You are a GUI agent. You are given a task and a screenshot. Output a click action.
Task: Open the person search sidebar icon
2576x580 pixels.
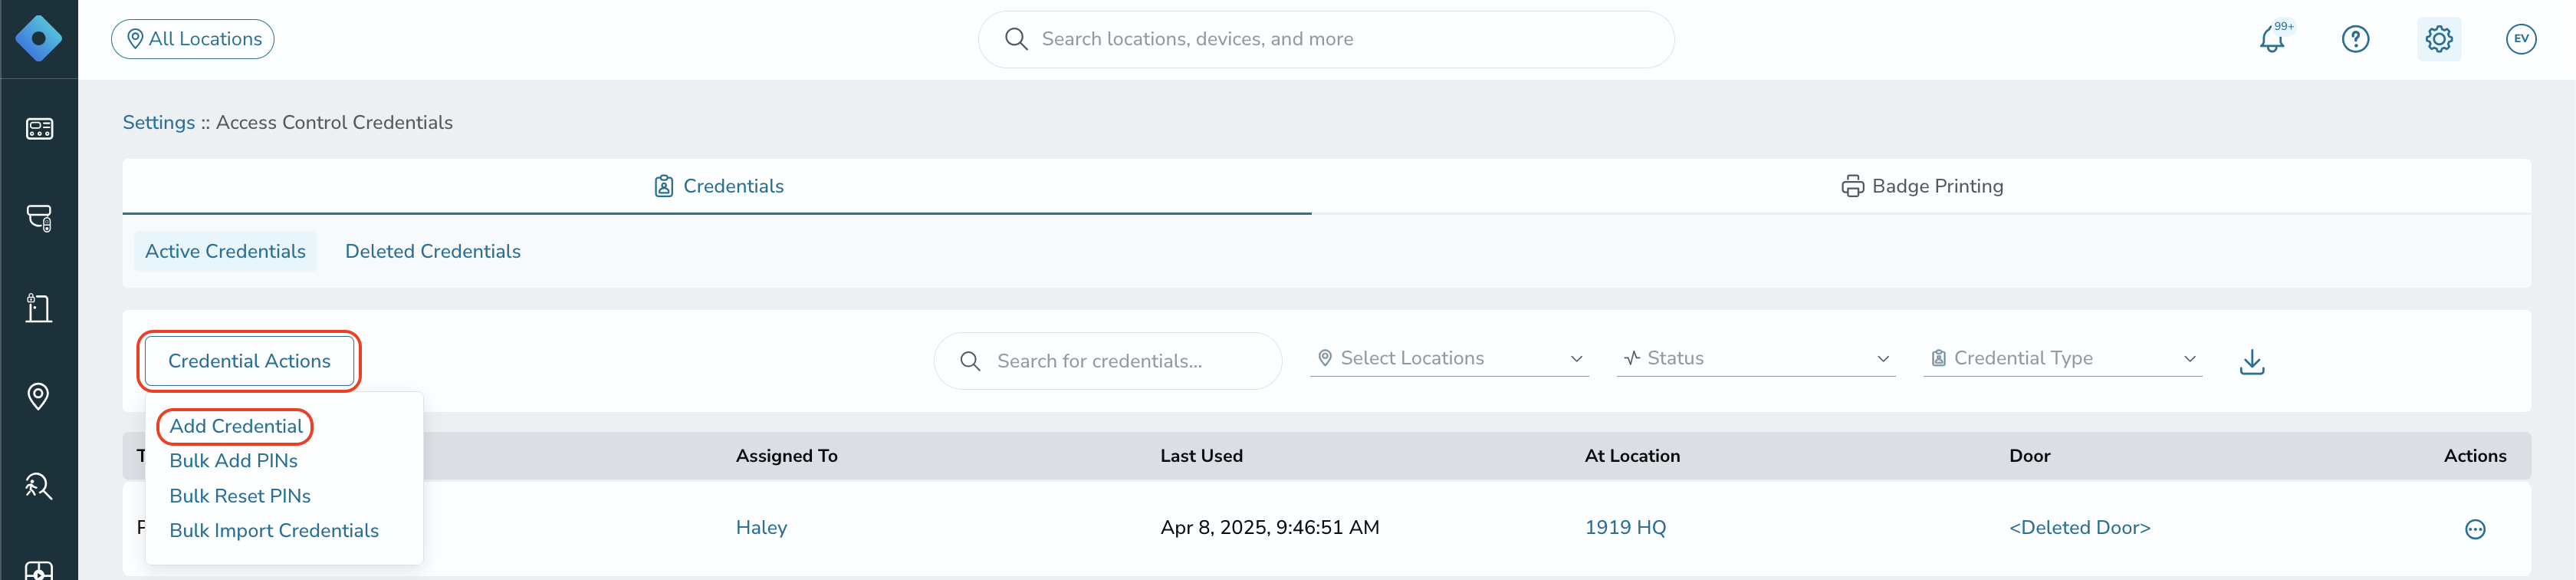pyautogui.click(x=39, y=486)
